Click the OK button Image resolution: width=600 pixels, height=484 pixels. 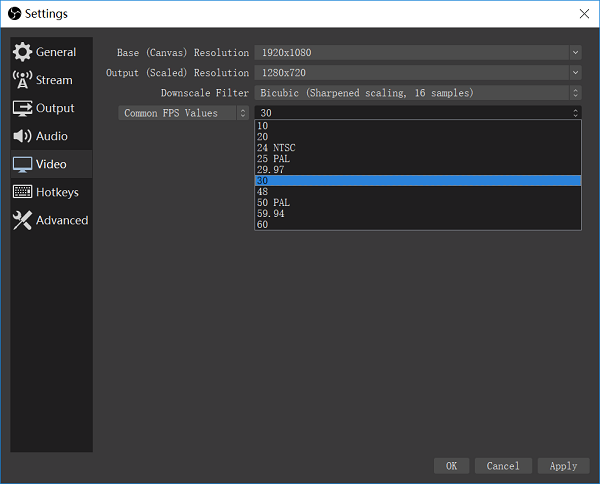click(x=451, y=466)
